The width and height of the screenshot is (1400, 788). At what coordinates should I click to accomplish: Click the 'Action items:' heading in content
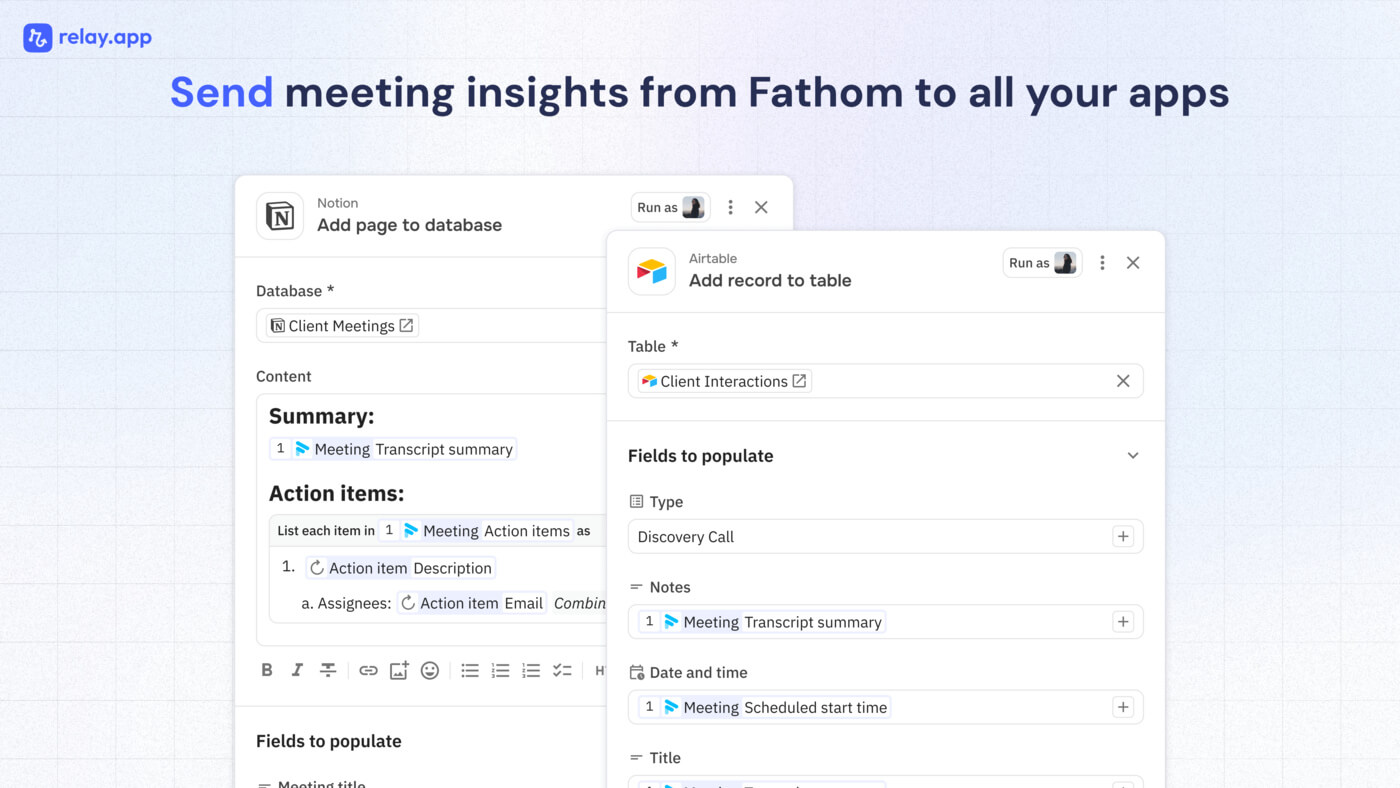click(x=336, y=493)
